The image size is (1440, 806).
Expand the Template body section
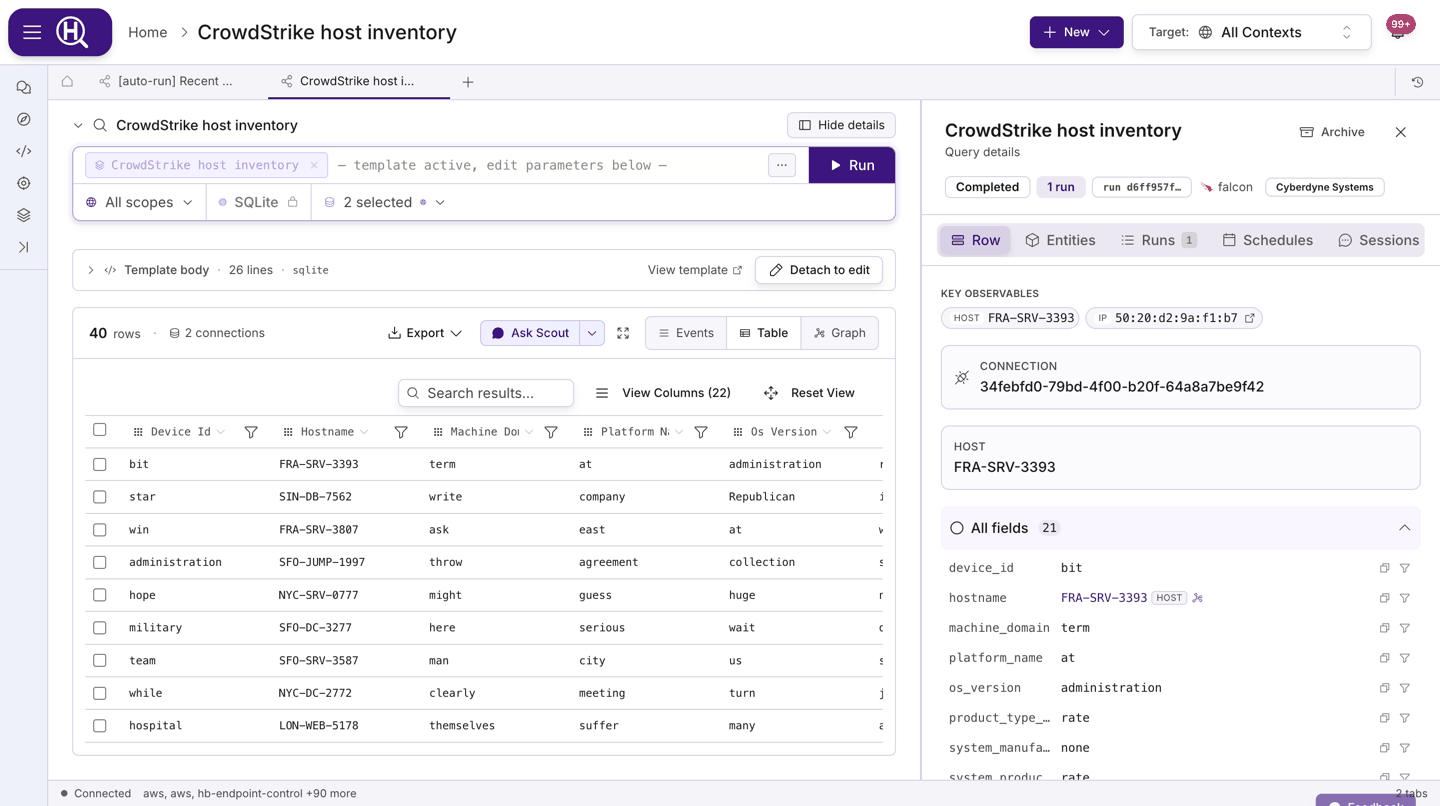pyautogui.click(x=91, y=270)
